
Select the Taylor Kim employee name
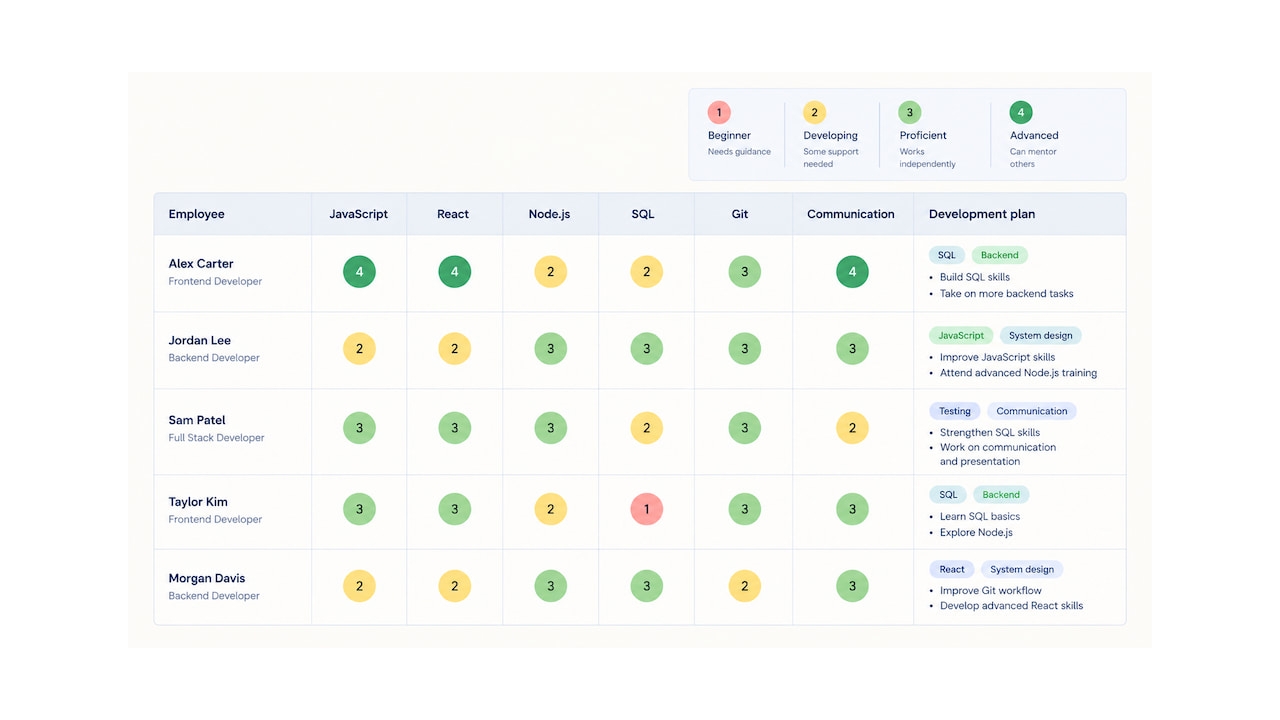click(198, 502)
